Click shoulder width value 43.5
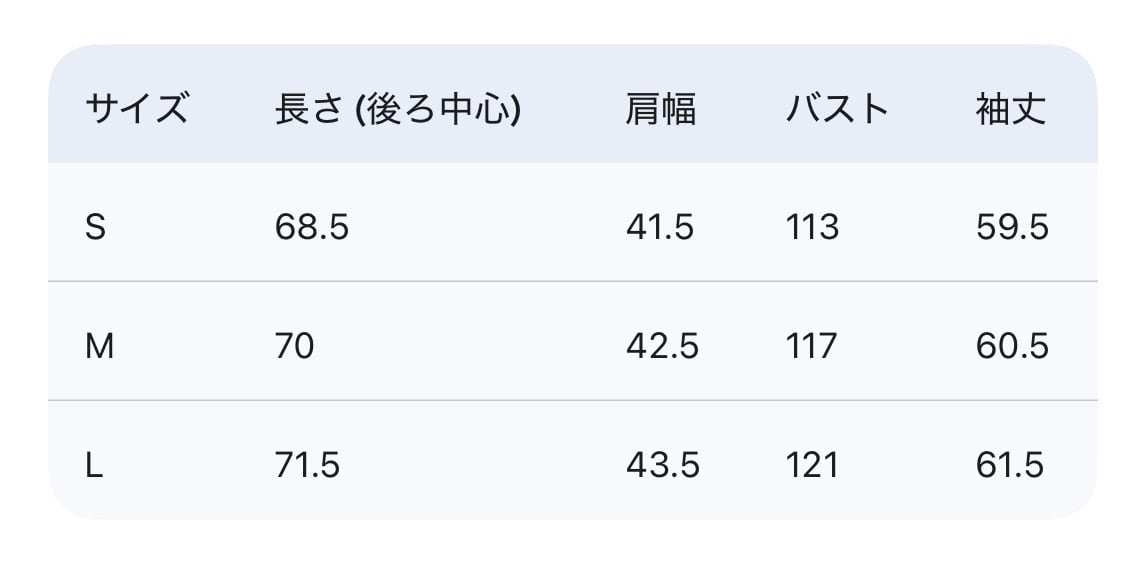This screenshot has height=573, width=1142. pos(662,465)
